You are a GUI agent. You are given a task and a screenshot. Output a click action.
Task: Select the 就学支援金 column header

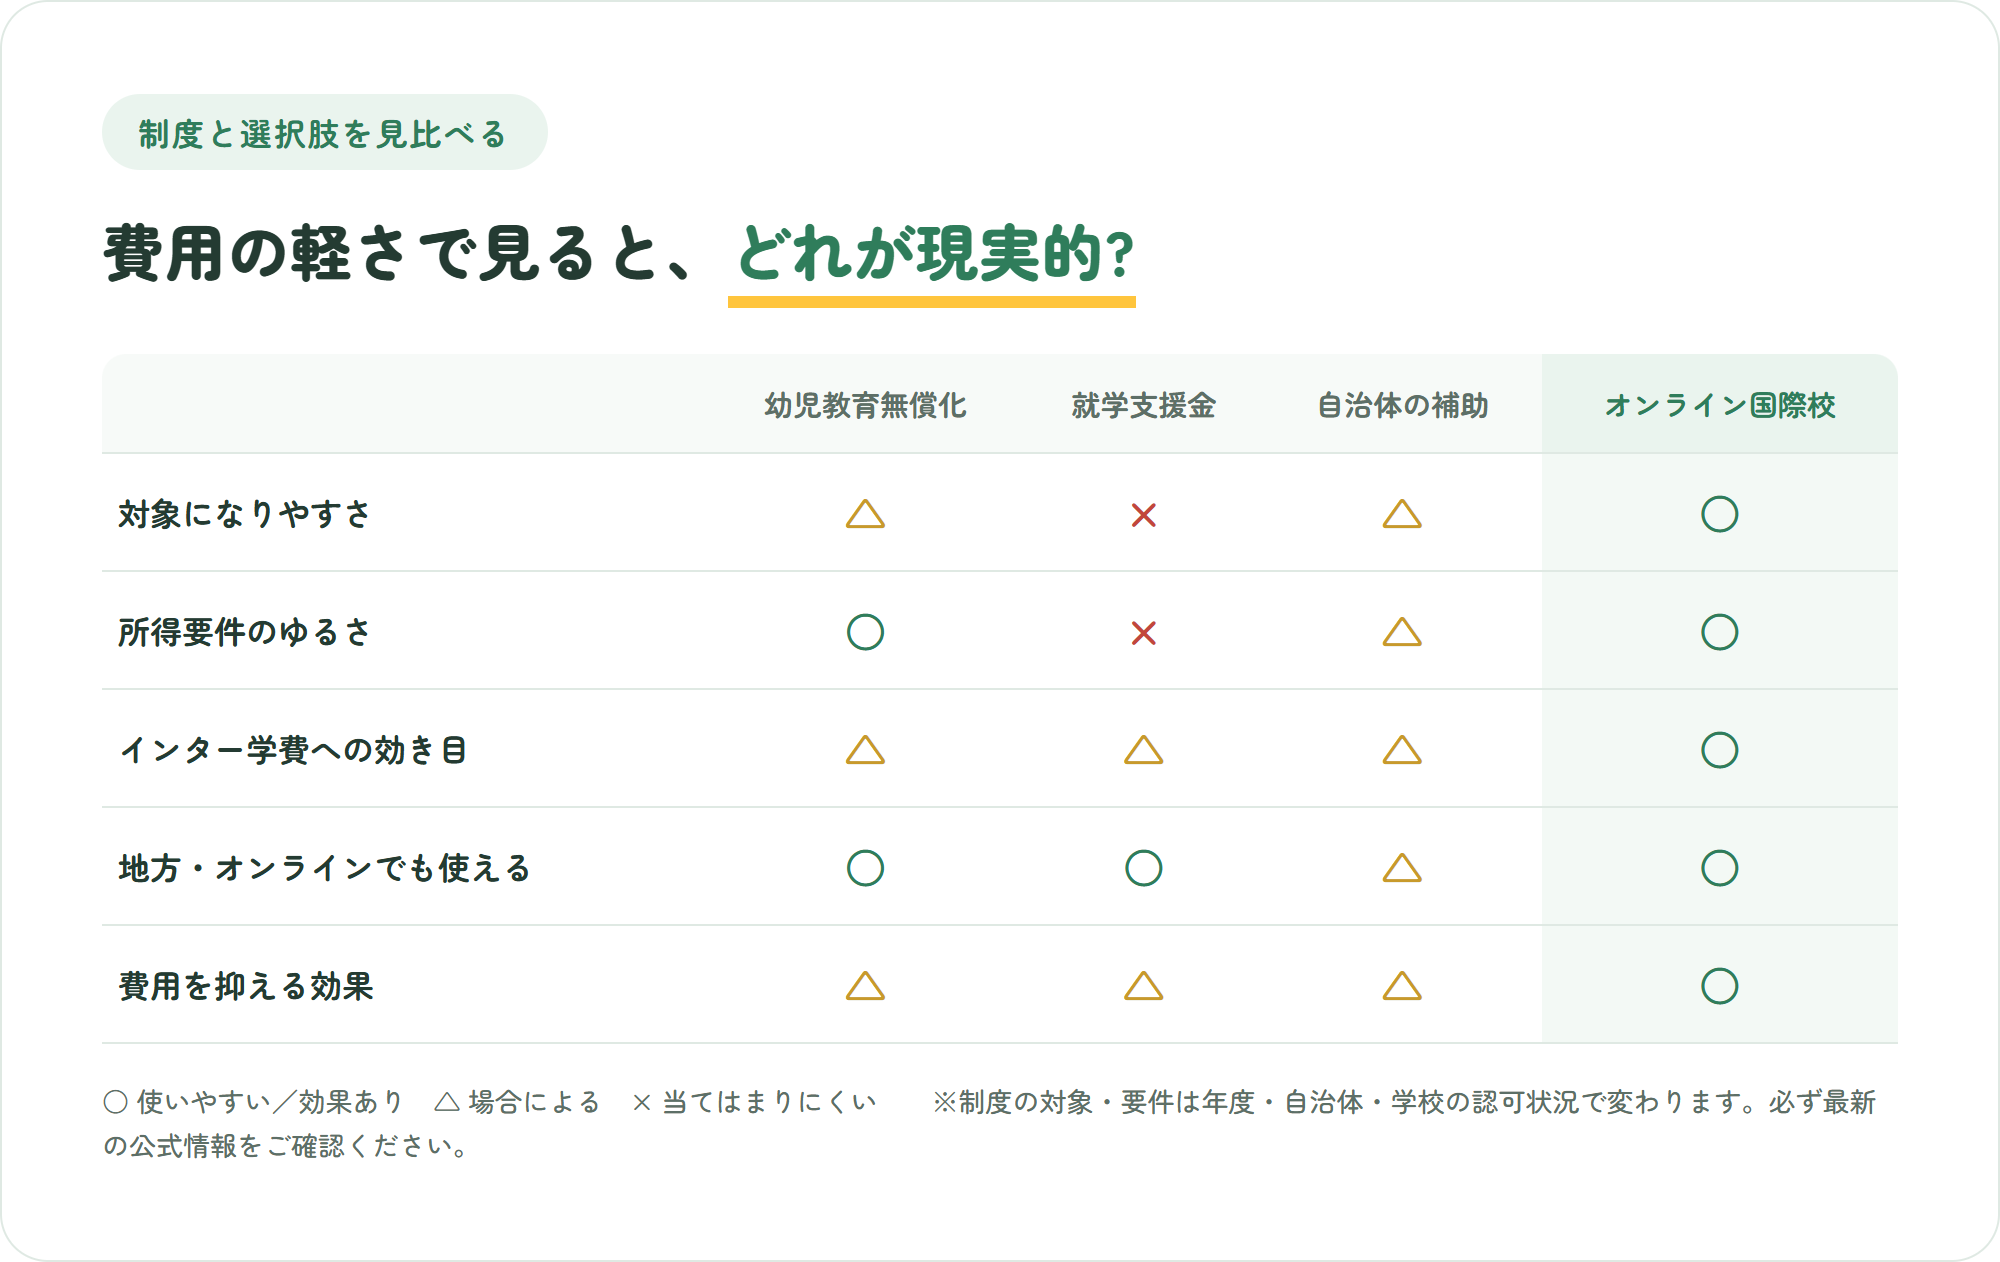pos(1143,405)
